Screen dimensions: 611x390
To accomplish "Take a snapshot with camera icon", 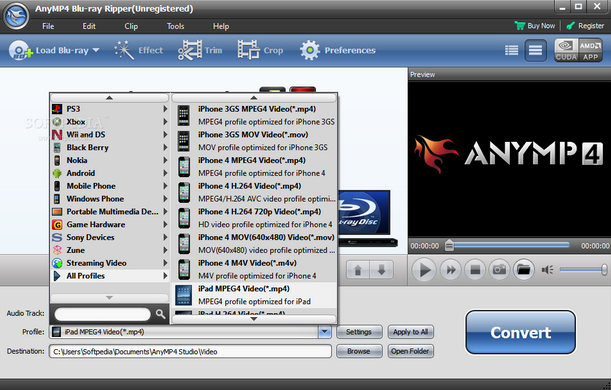I will 499,269.
